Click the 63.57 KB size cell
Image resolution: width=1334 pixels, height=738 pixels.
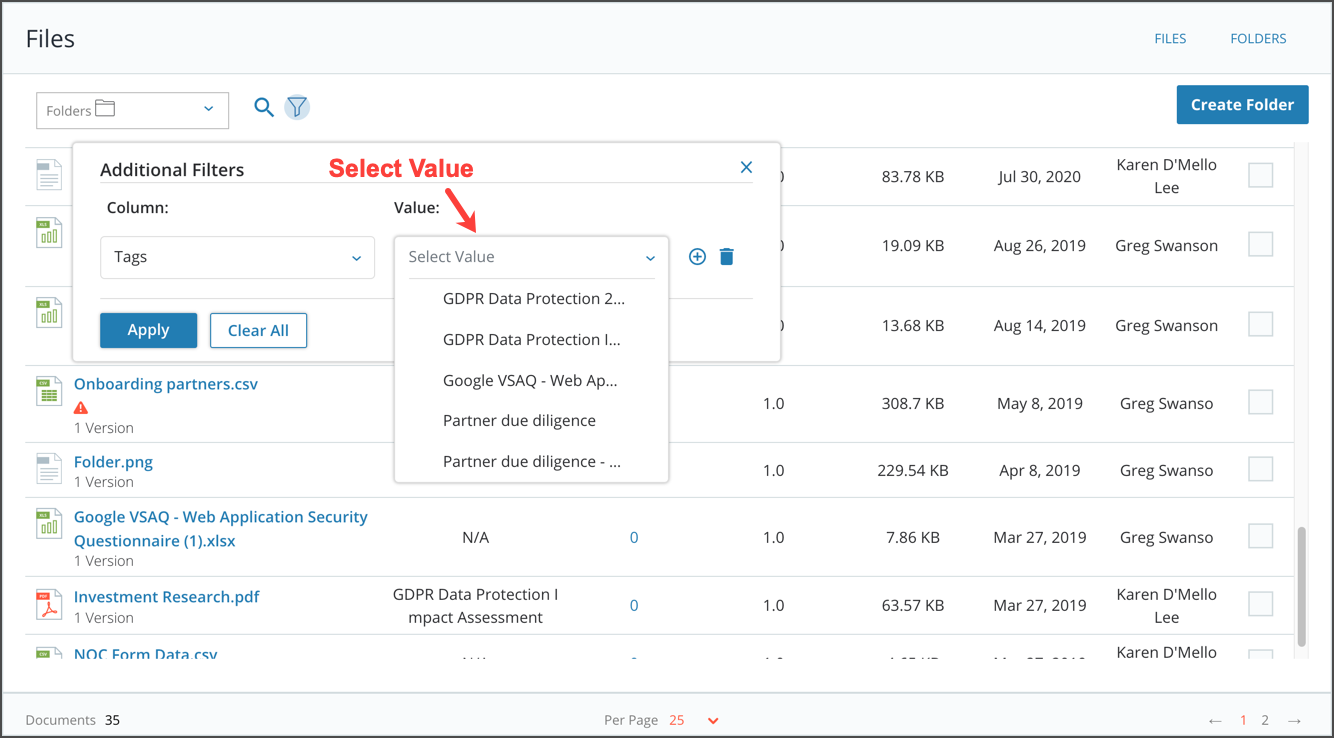[x=912, y=605]
